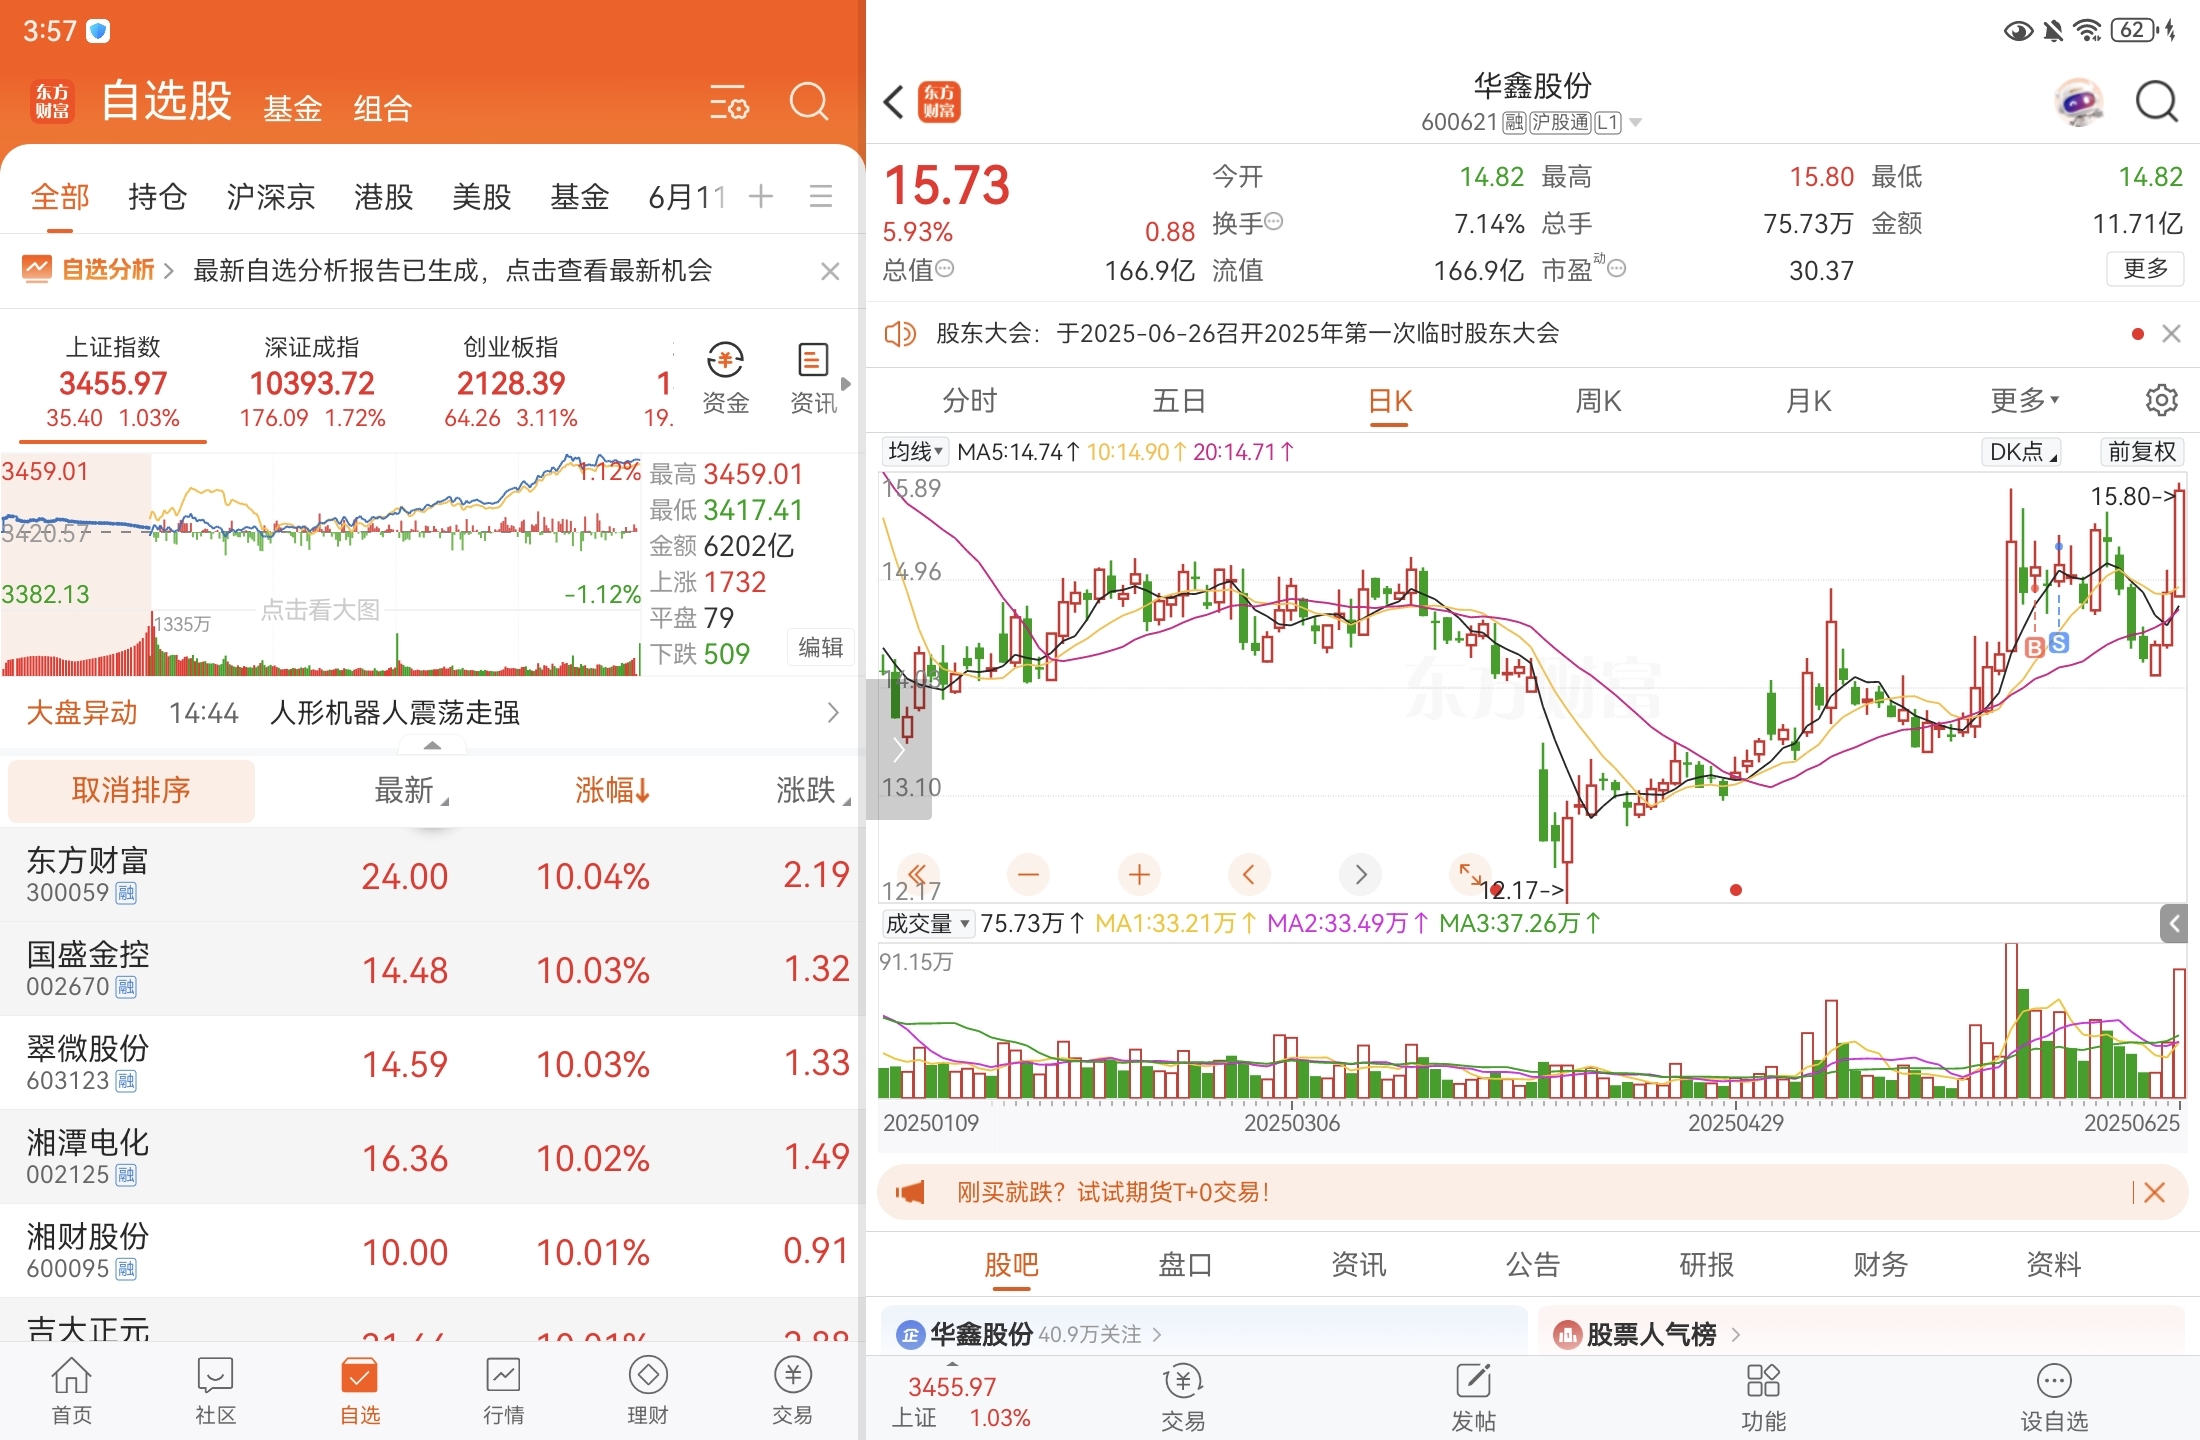Image resolution: width=2200 pixels, height=1440 pixels.
Task: Switch to 周K chart tab
Action: click(x=1598, y=401)
